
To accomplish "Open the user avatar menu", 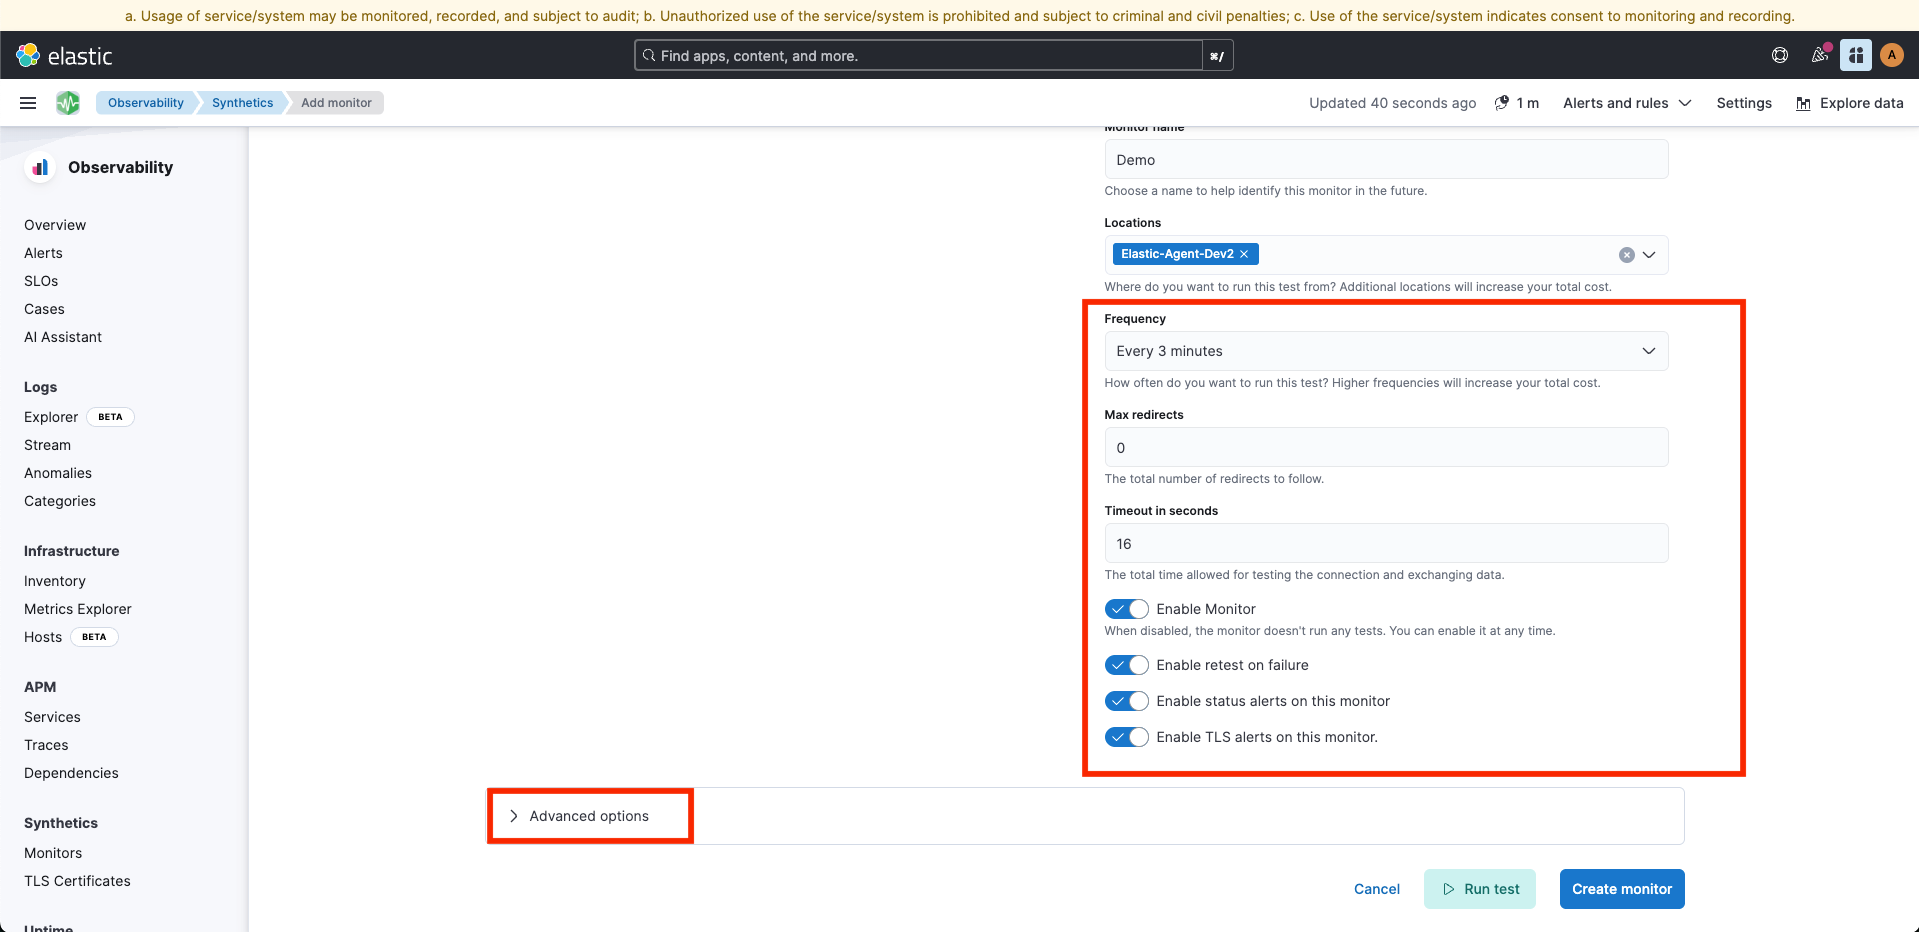I will click(1892, 55).
